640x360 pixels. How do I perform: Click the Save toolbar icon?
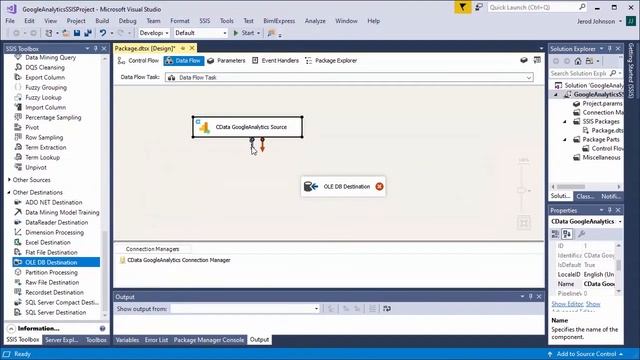click(x=77, y=33)
